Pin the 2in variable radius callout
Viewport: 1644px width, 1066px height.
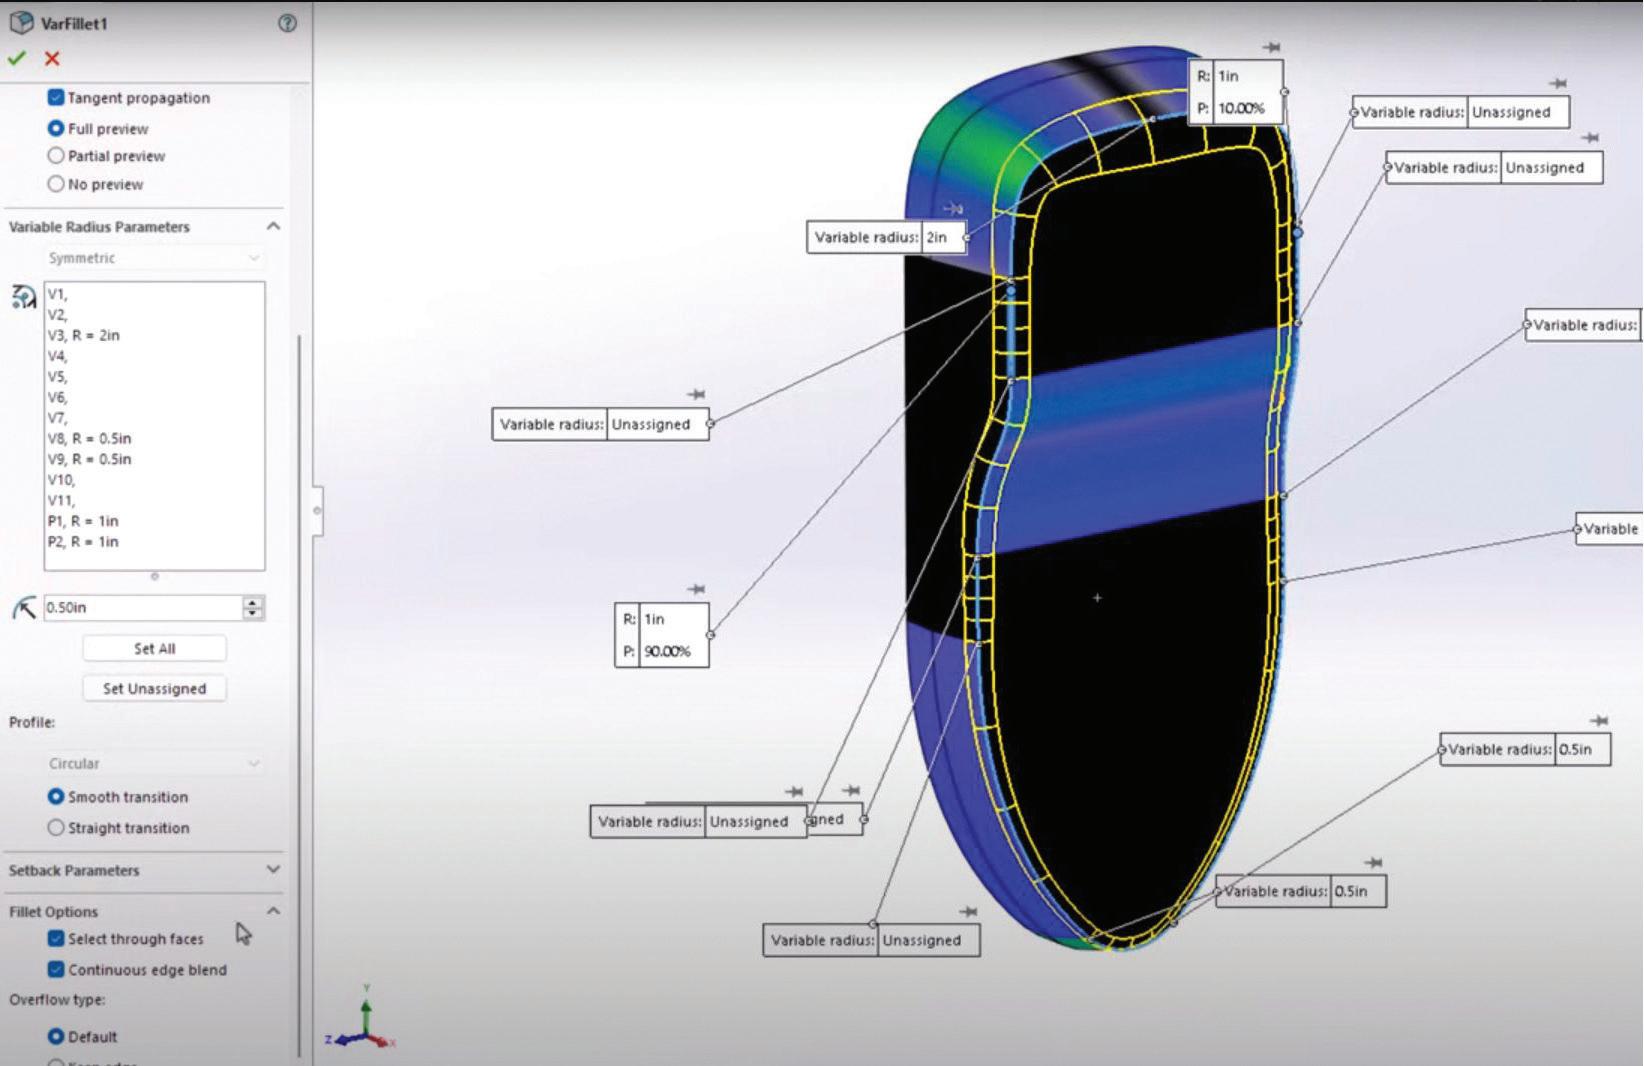[x=953, y=208]
